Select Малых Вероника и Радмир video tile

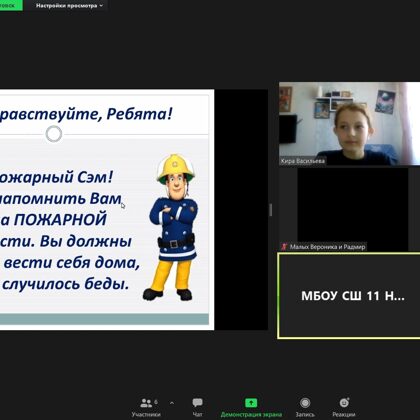coord(349,209)
